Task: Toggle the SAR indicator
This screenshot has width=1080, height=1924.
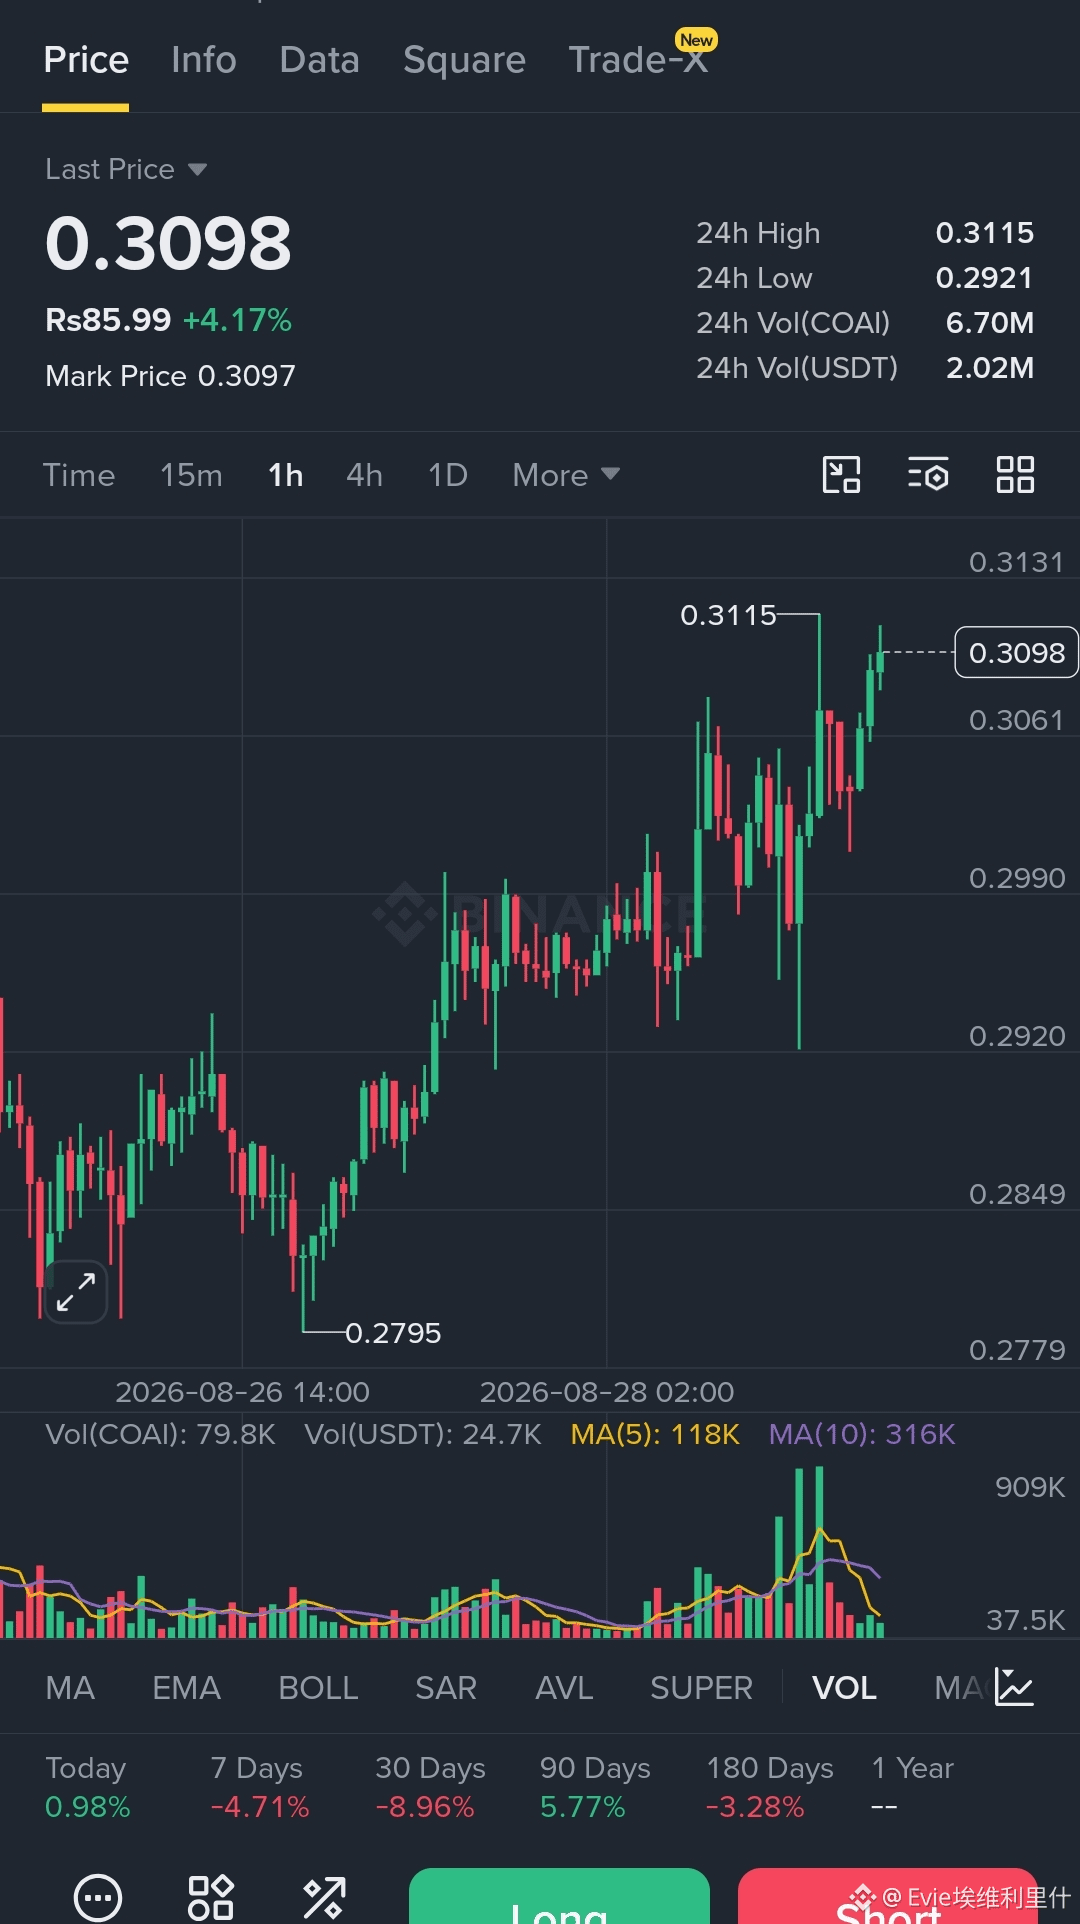Action: [x=446, y=1688]
